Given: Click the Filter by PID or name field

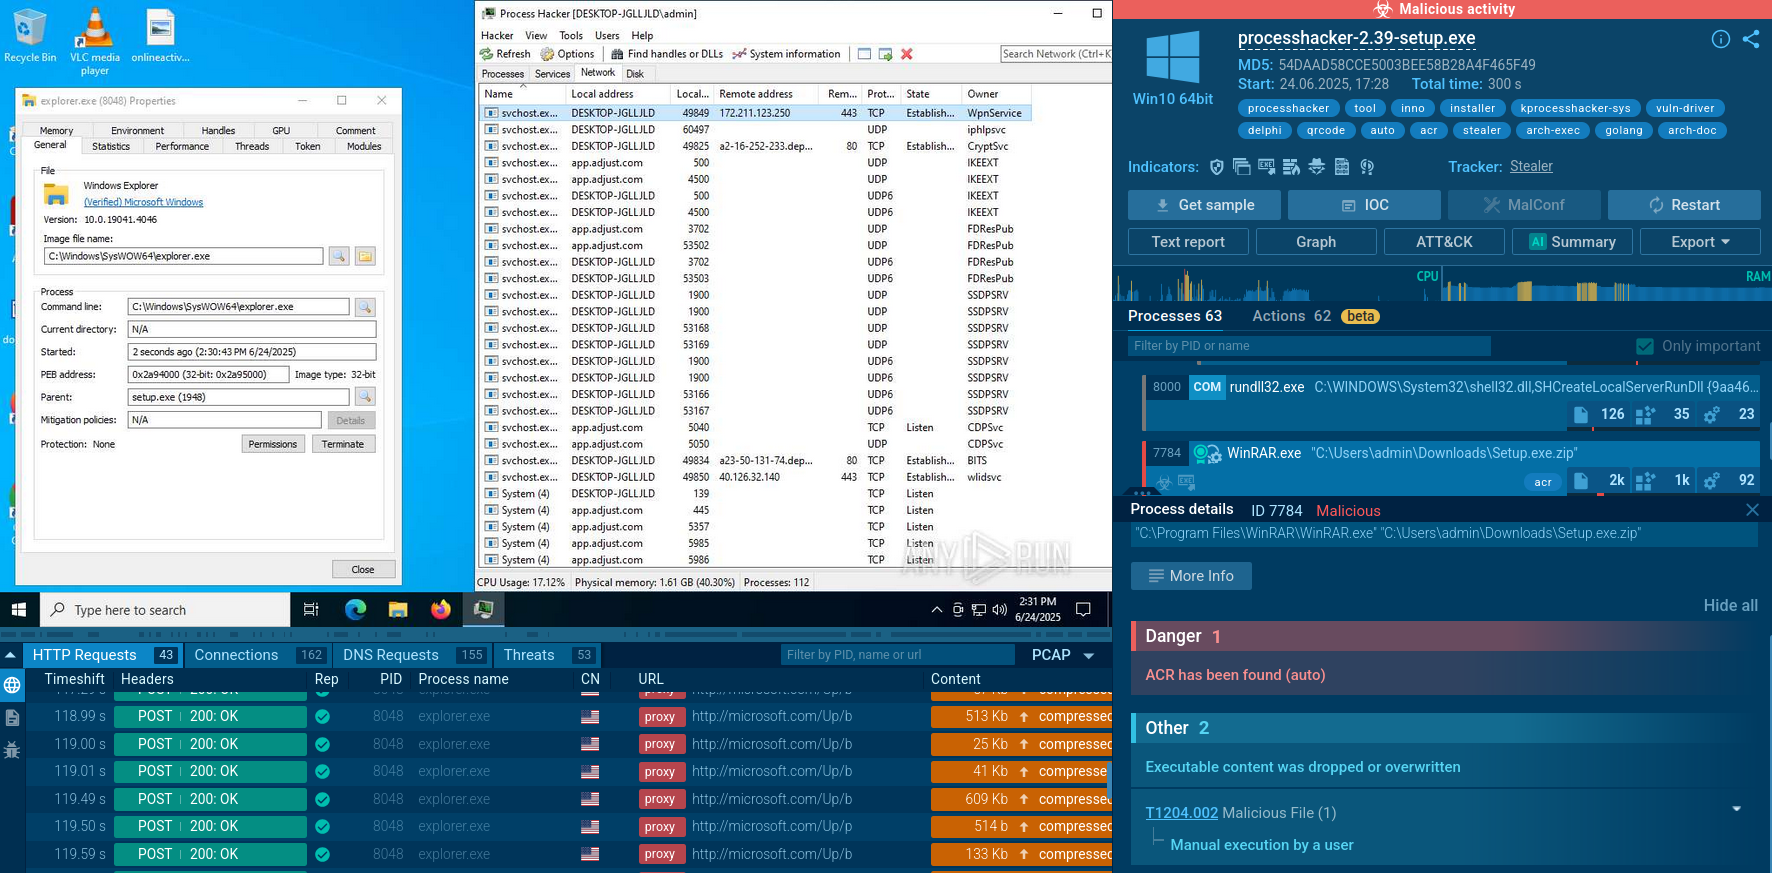Looking at the screenshot, I should click(x=1308, y=346).
